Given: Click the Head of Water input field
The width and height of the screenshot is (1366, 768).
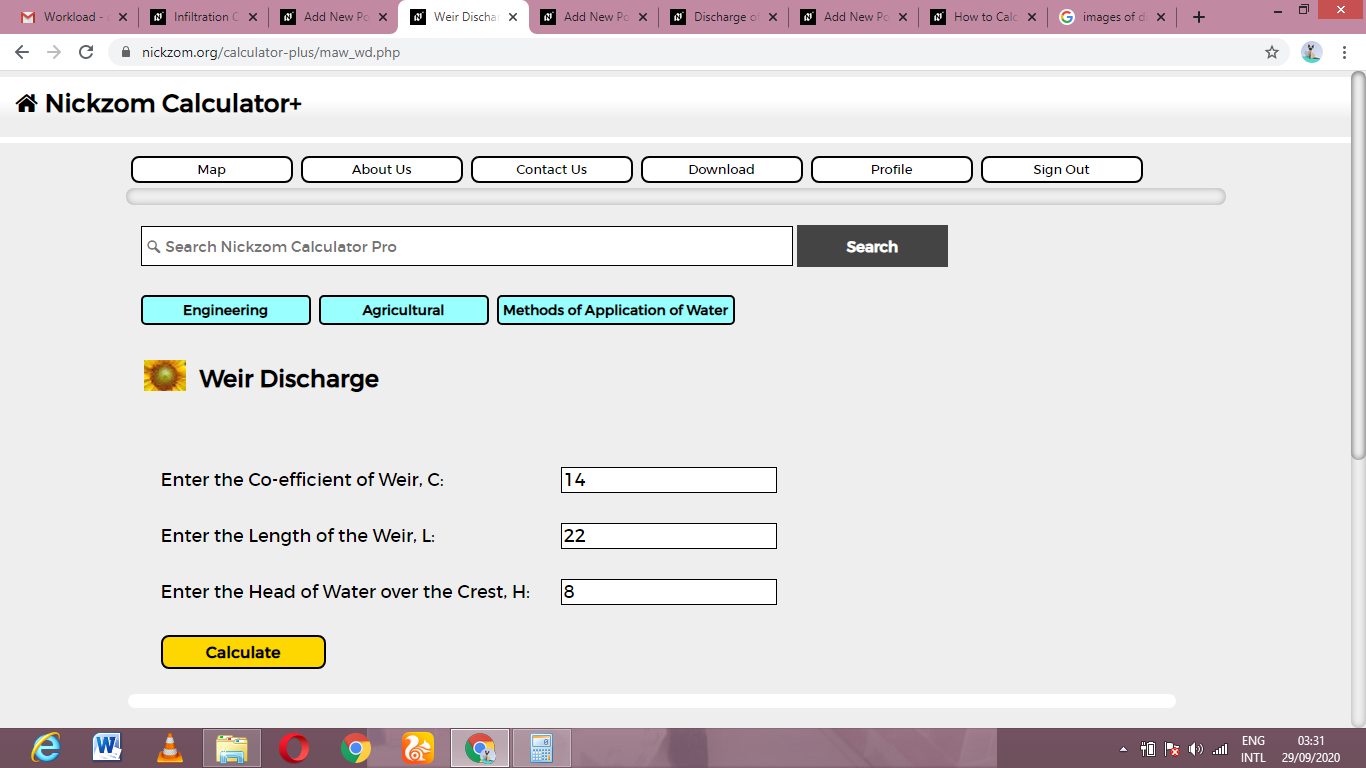Looking at the screenshot, I should (x=669, y=592).
